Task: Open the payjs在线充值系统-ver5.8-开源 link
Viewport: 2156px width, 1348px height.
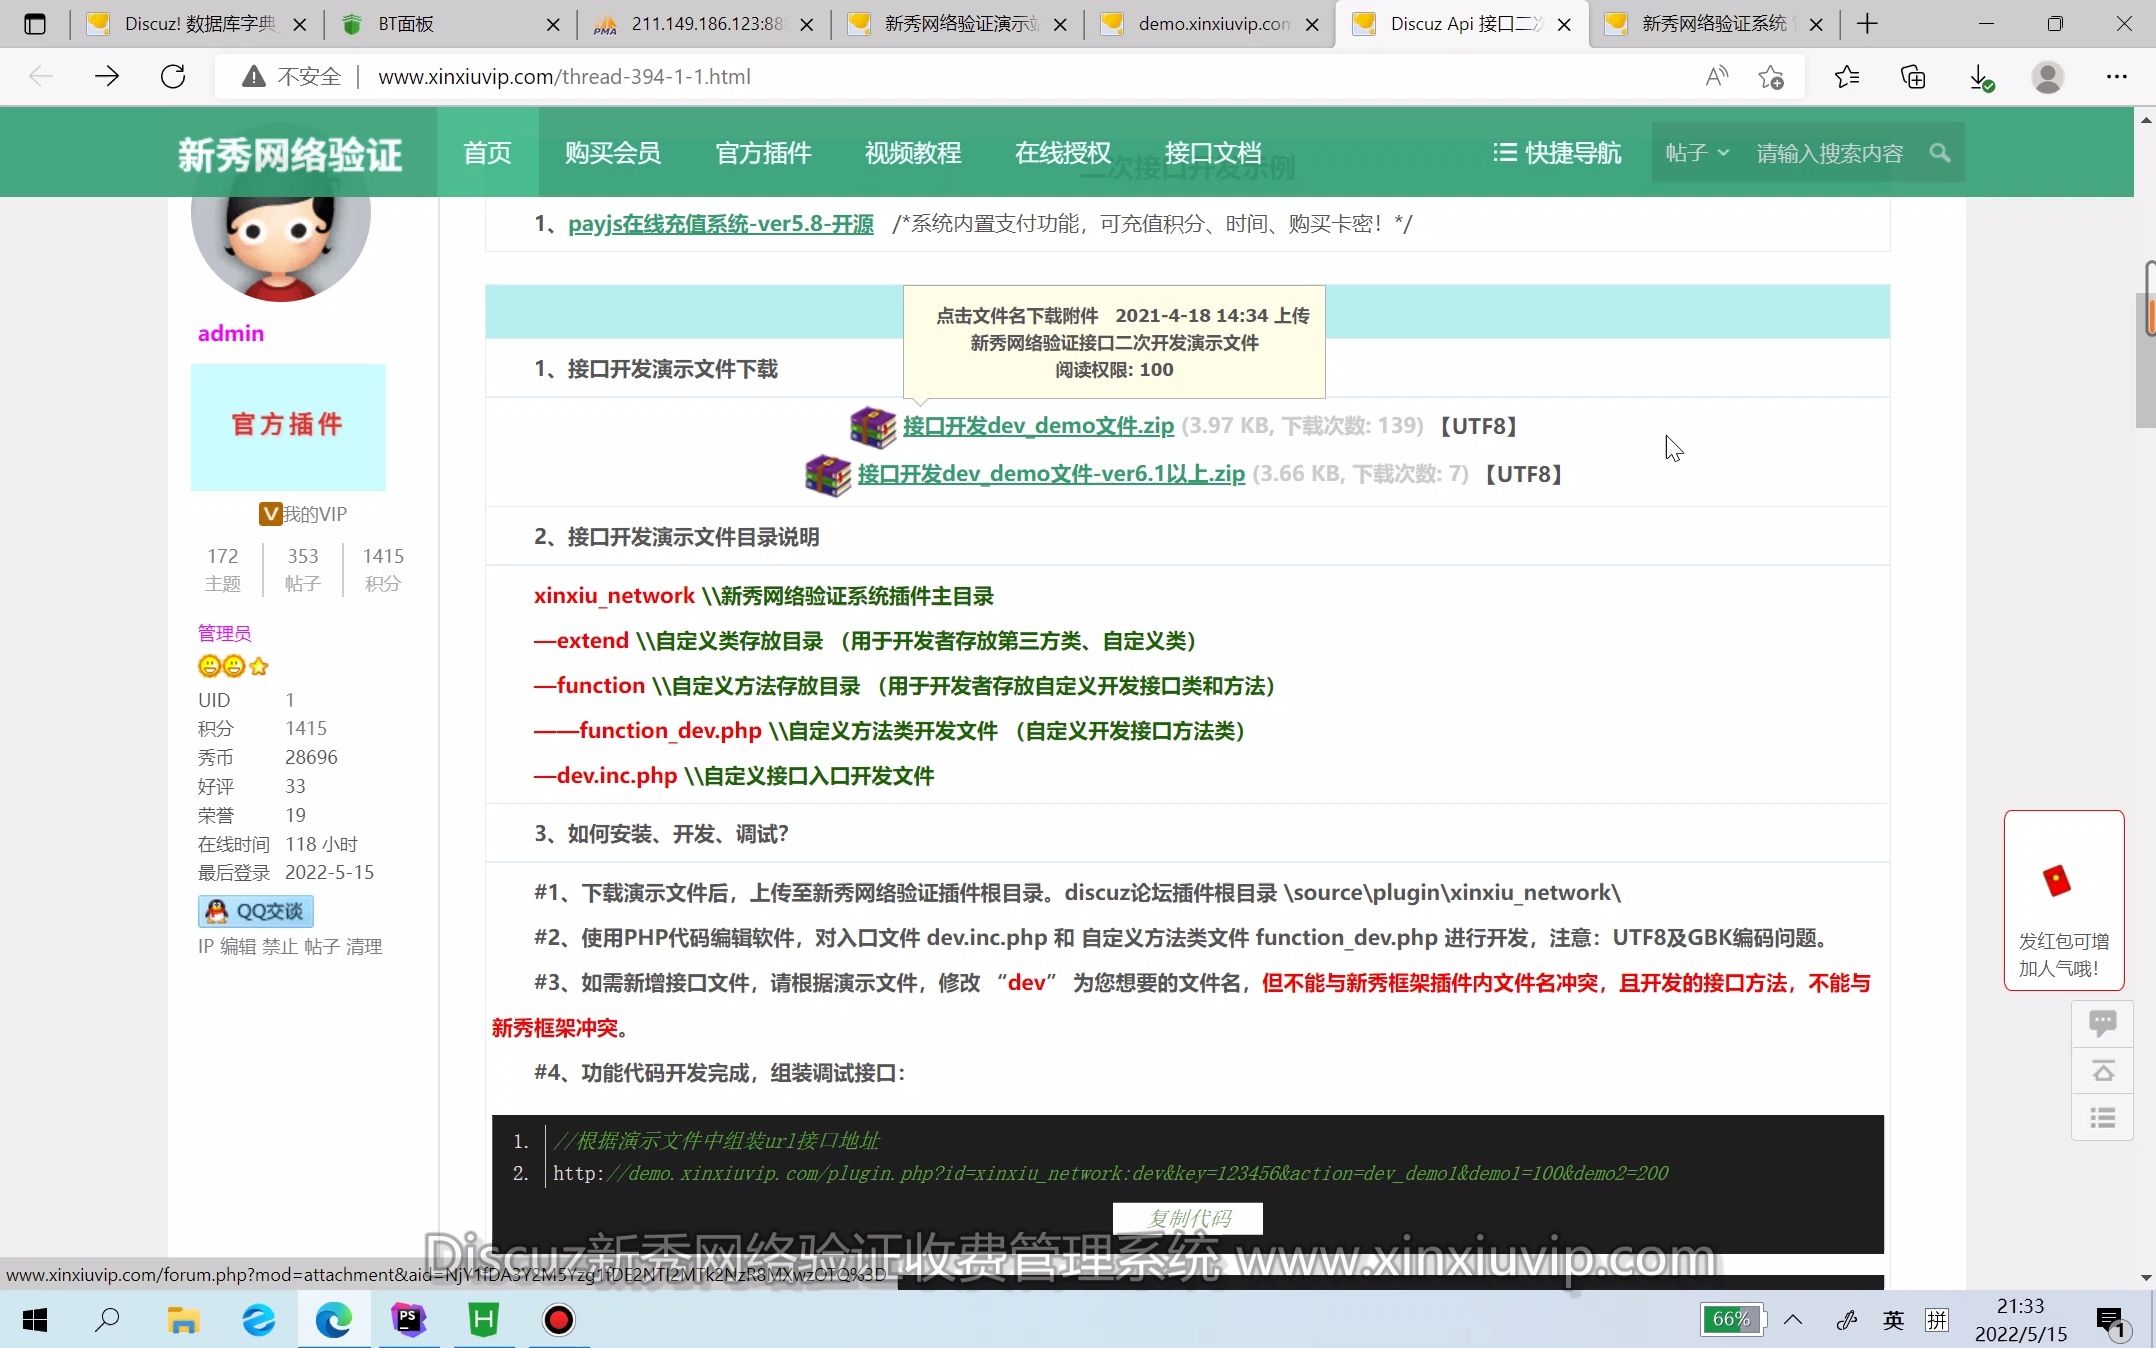Action: [x=720, y=224]
